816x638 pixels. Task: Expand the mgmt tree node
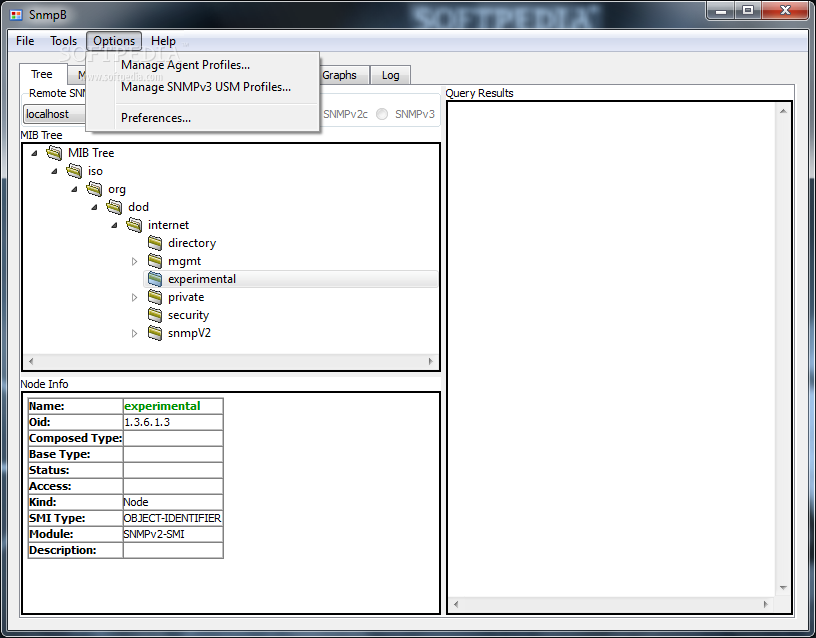click(134, 261)
